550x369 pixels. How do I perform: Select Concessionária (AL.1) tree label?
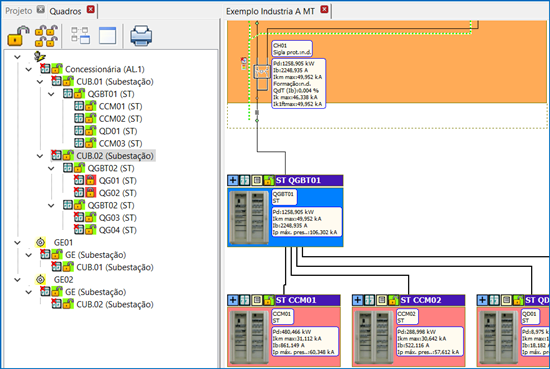[105, 69]
